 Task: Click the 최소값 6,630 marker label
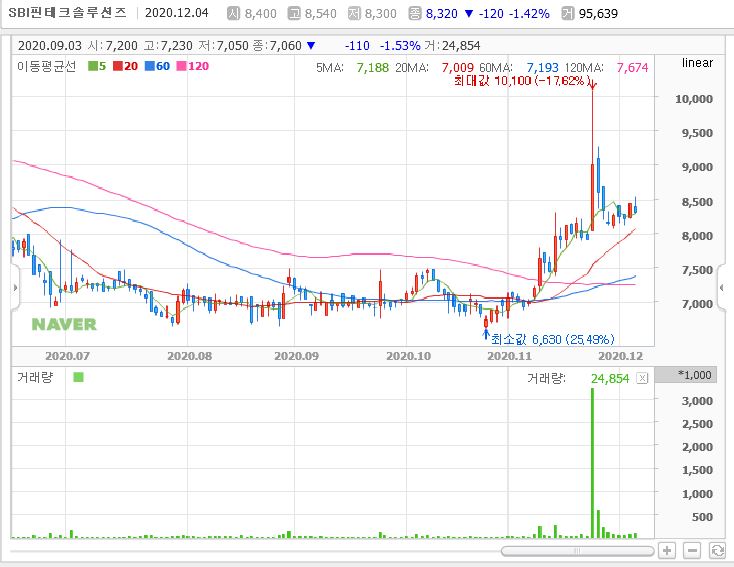pos(553,339)
